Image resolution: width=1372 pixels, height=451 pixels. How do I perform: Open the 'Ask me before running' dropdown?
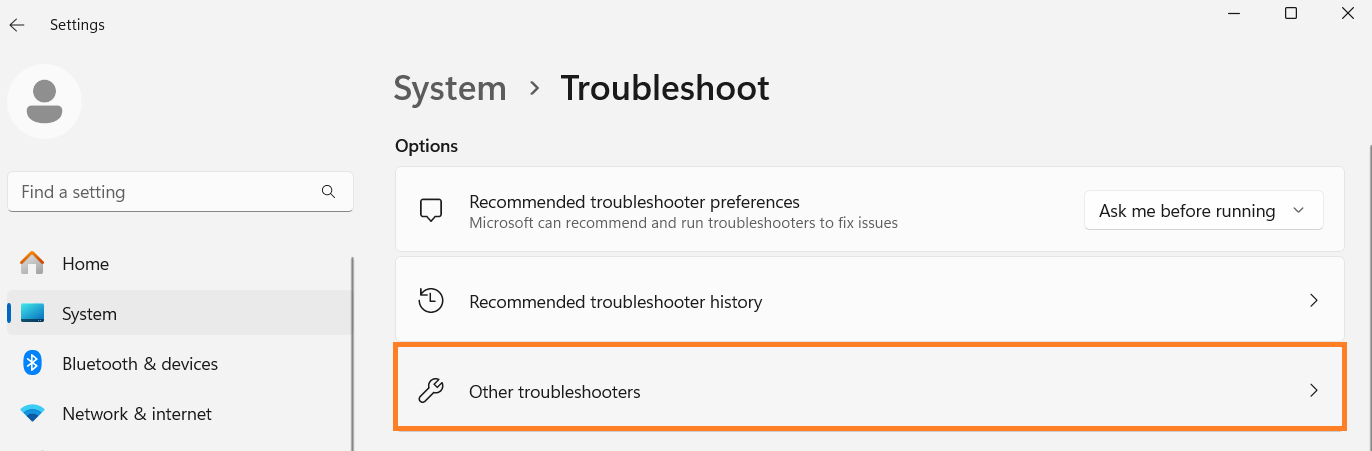tap(1203, 211)
